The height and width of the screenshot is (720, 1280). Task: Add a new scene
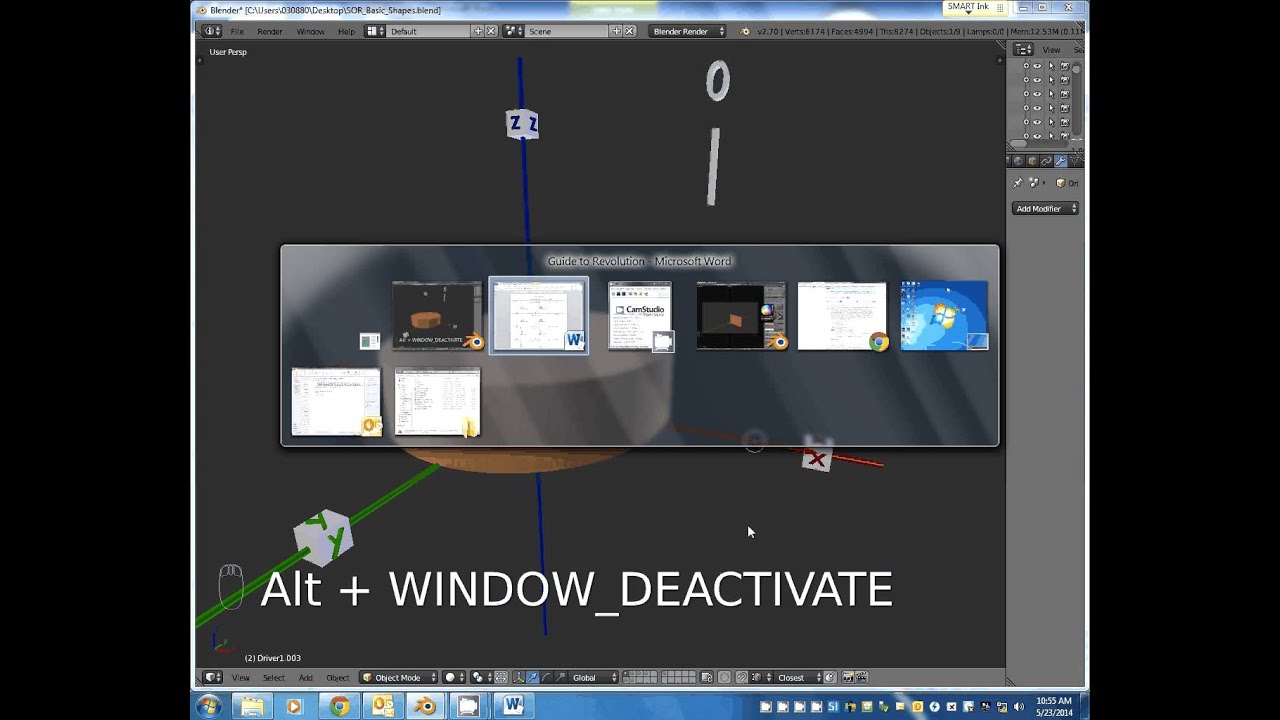click(616, 31)
